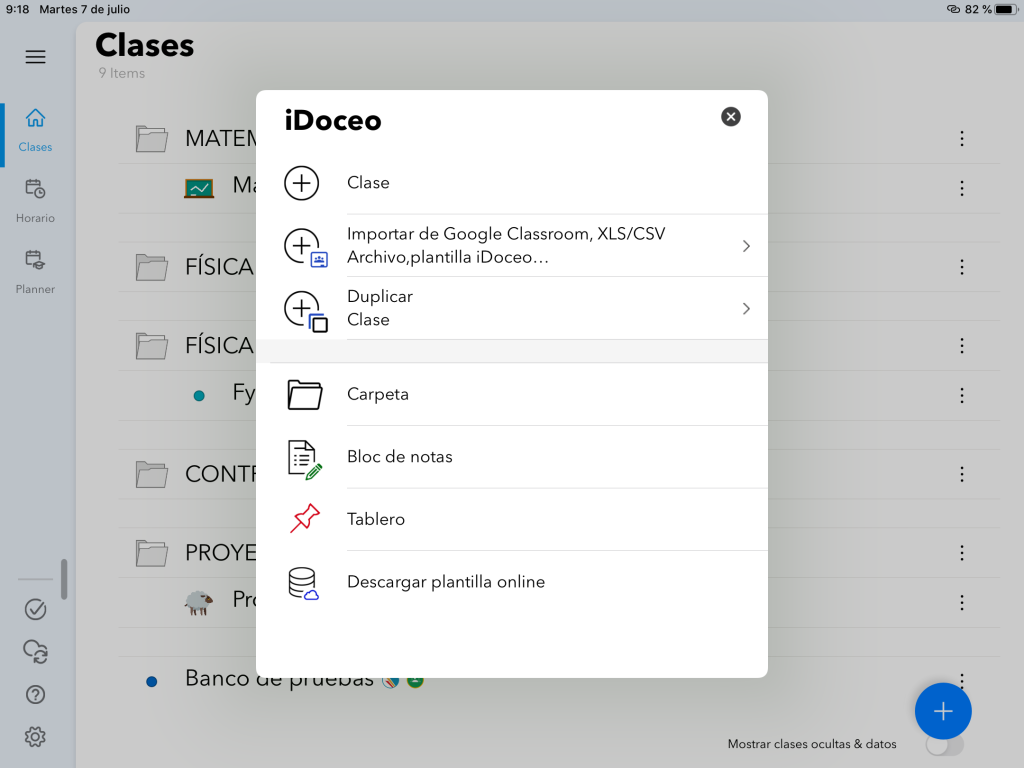This screenshot has height=768, width=1024.
Task: Open three-dot menu for the sheep class
Action: (962, 602)
